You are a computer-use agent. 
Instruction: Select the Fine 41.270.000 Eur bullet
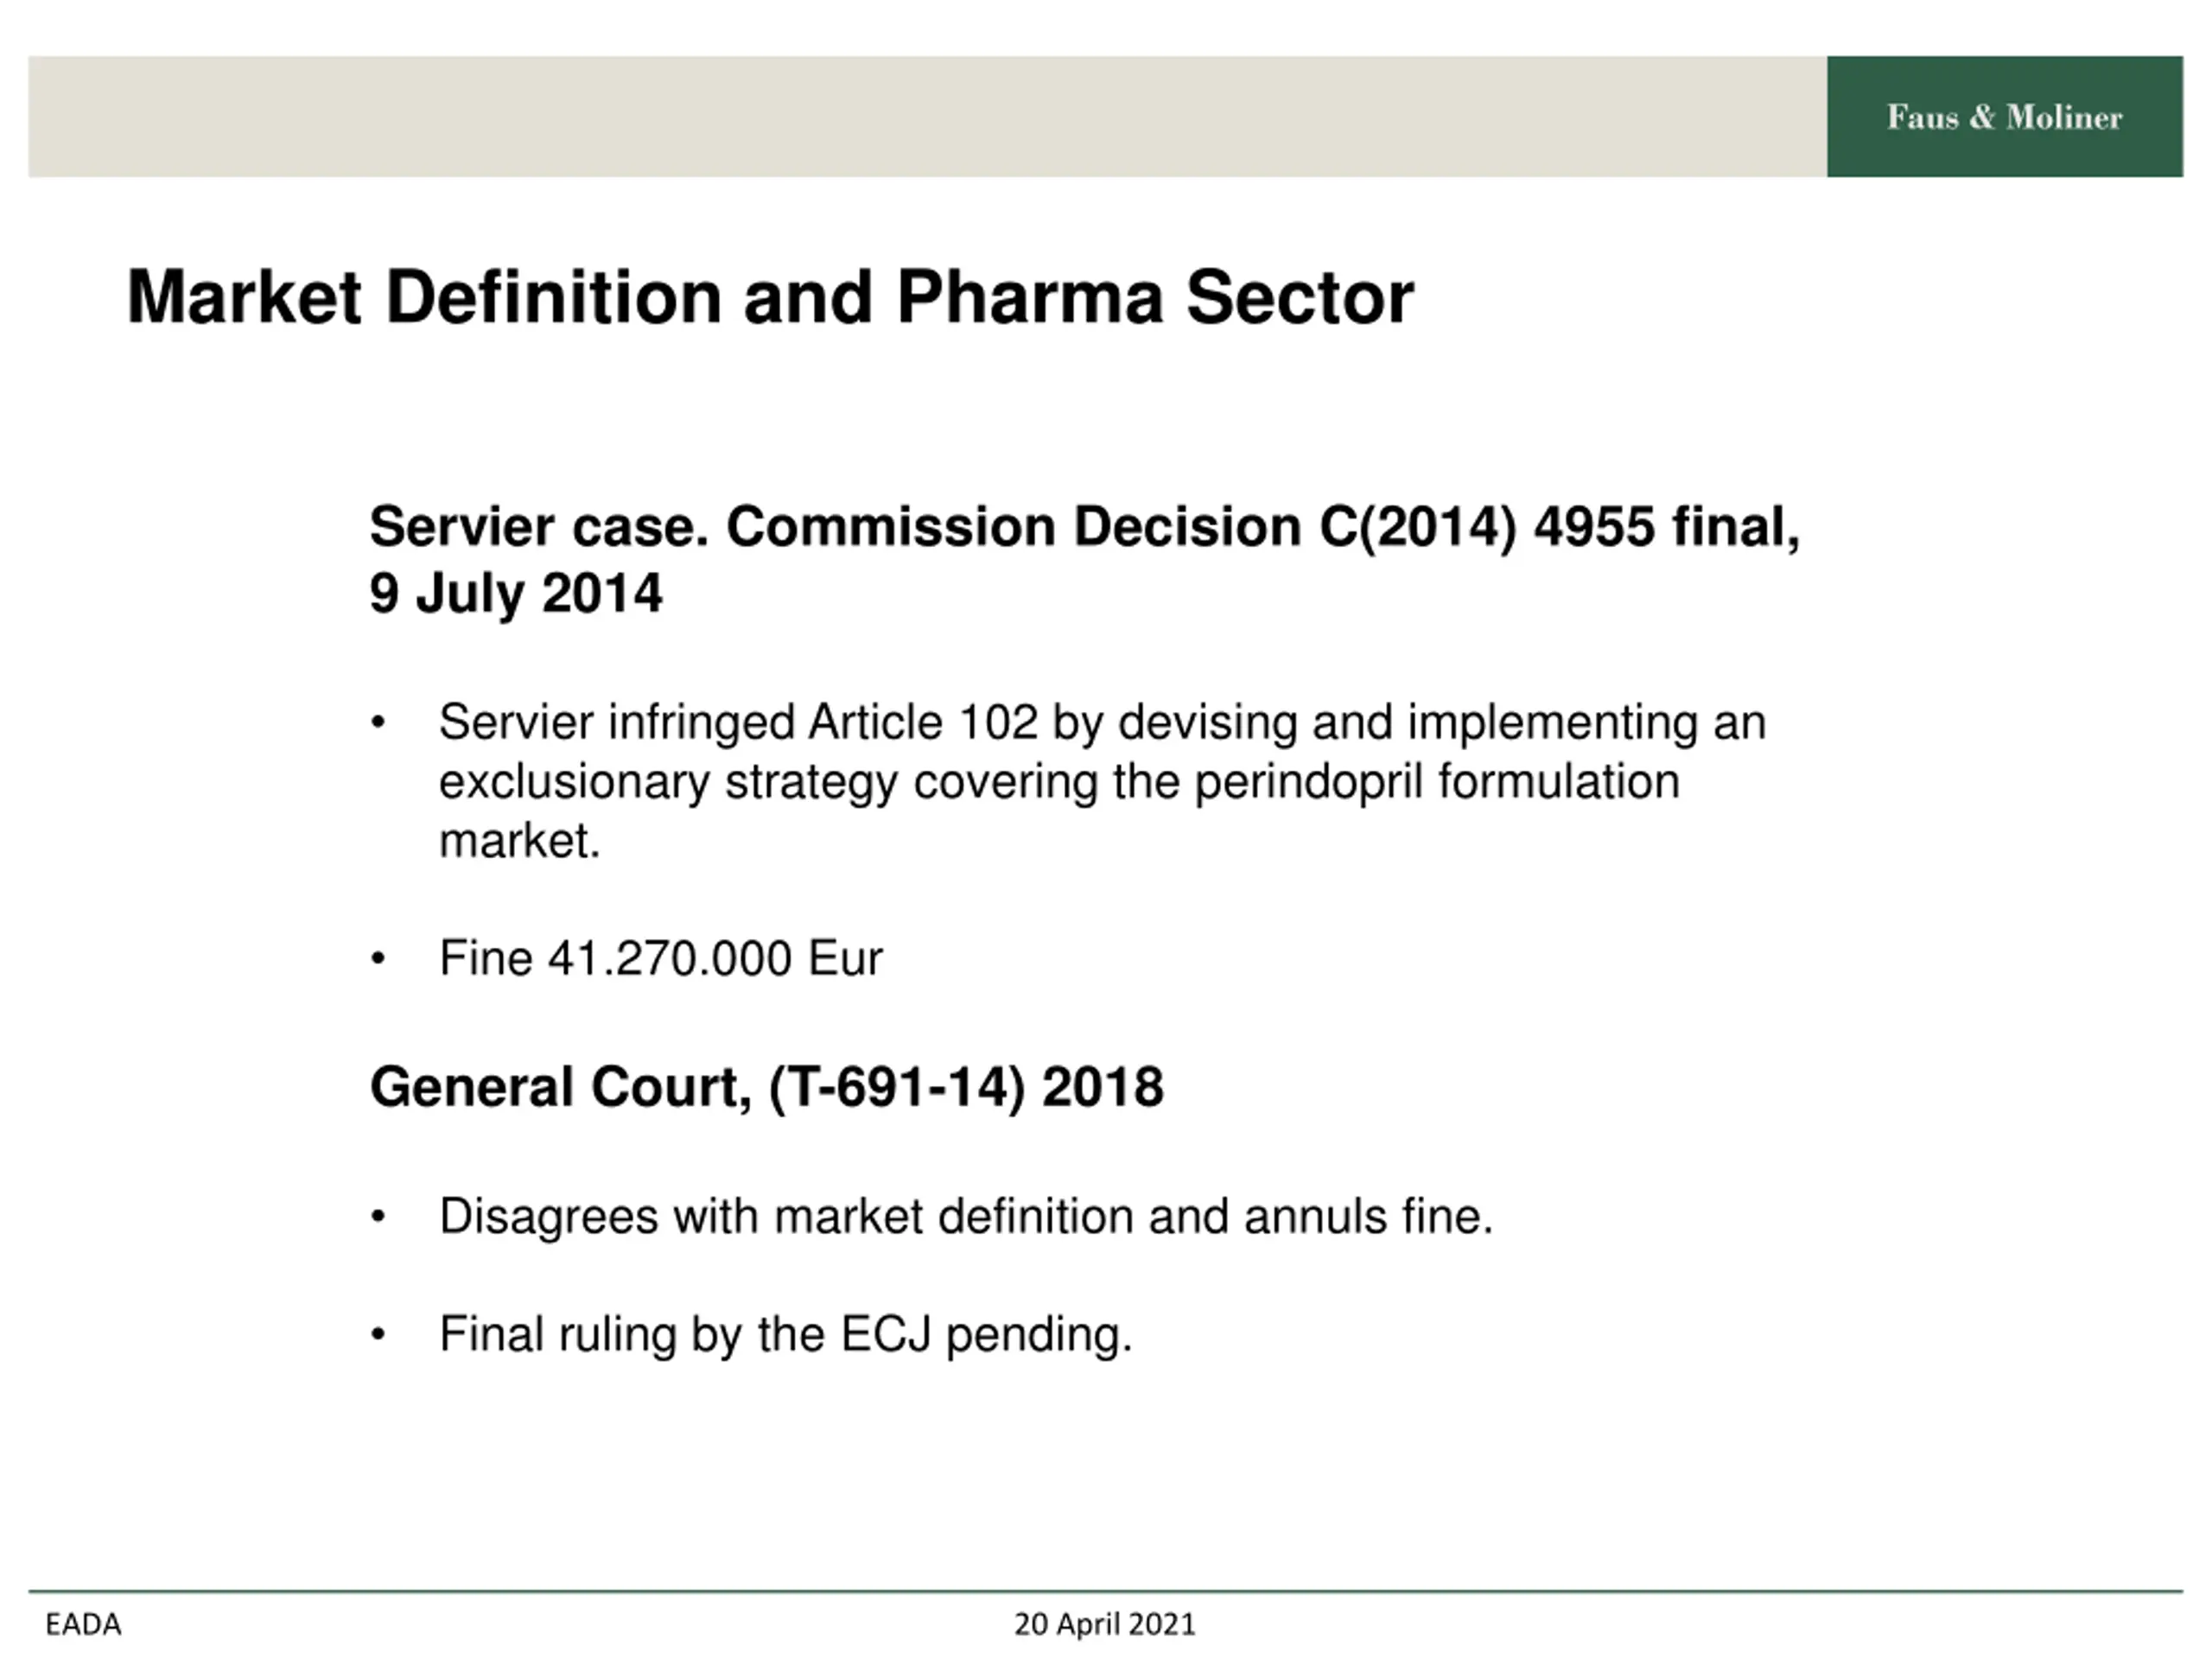661,958
